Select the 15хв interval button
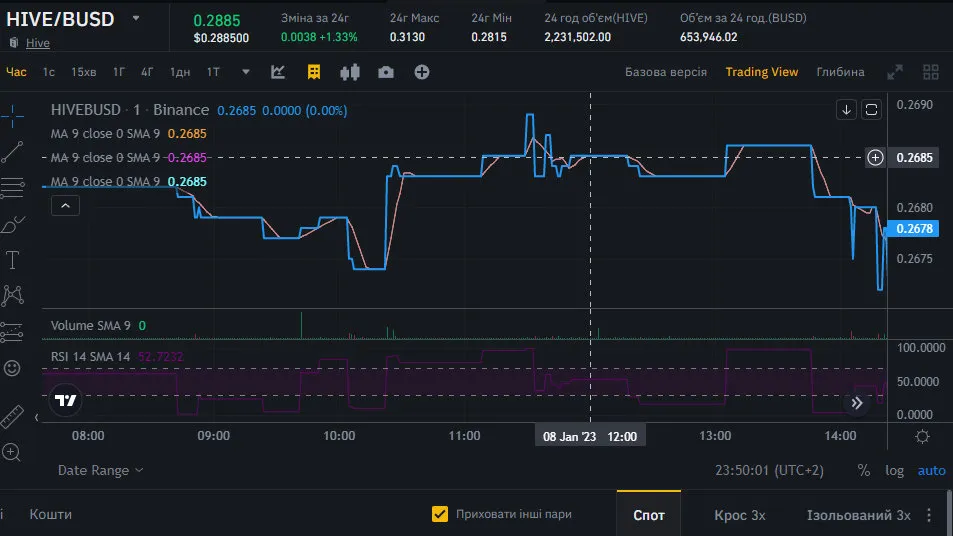 pyautogui.click(x=83, y=72)
